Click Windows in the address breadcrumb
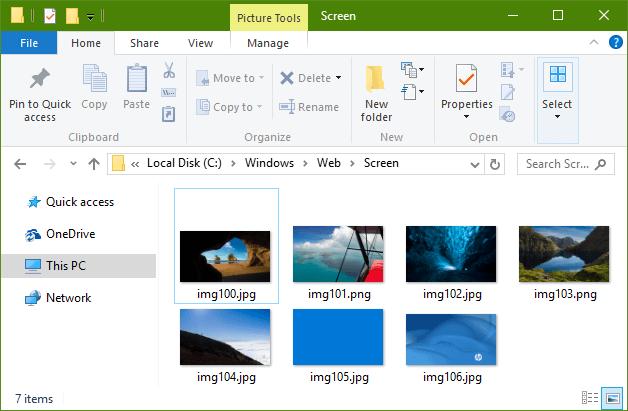 point(269,163)
